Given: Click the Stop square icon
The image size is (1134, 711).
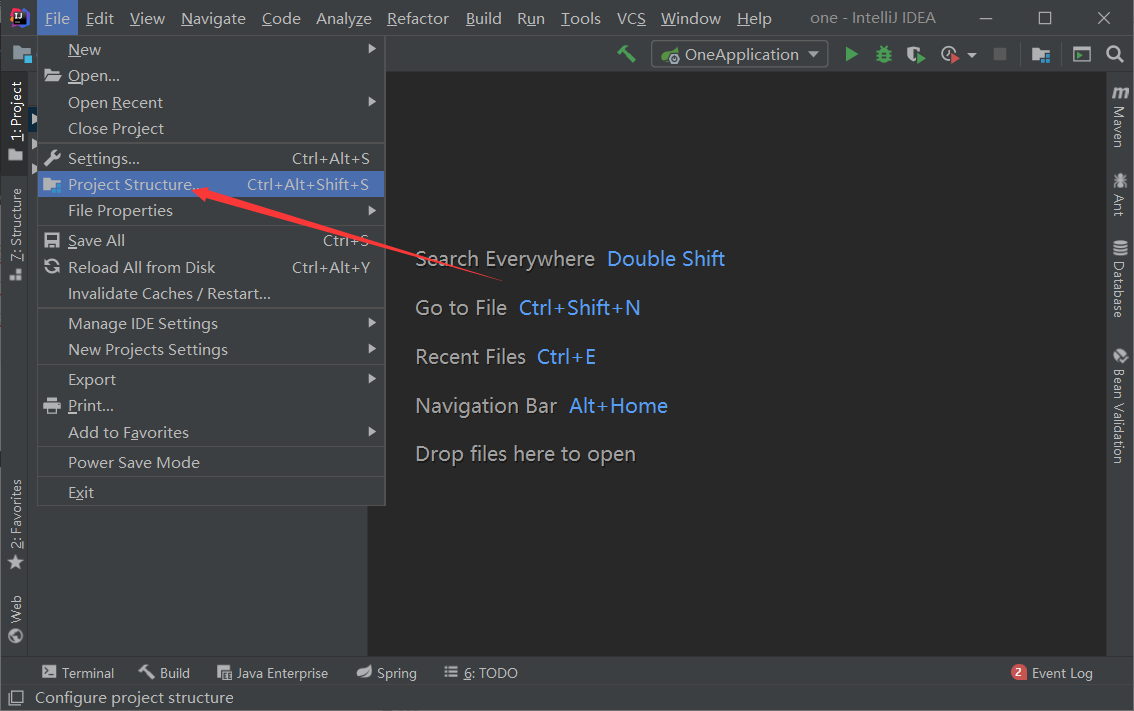Looking at the screenshot, I should click(x=999, y=54).
